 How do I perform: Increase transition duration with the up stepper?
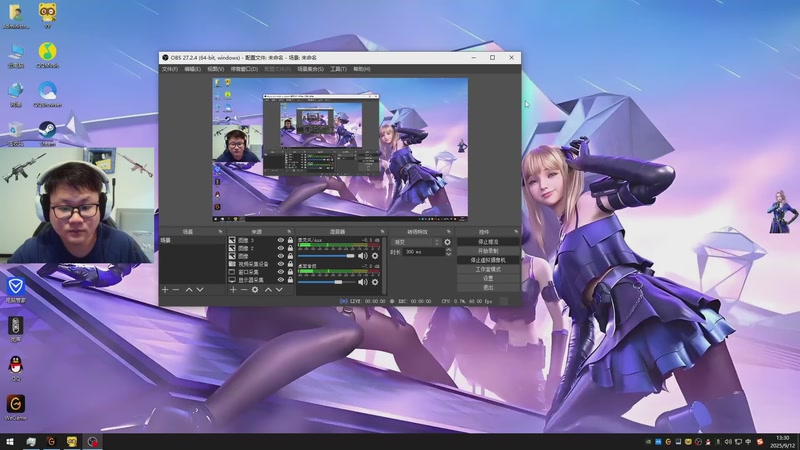(448, 250)
